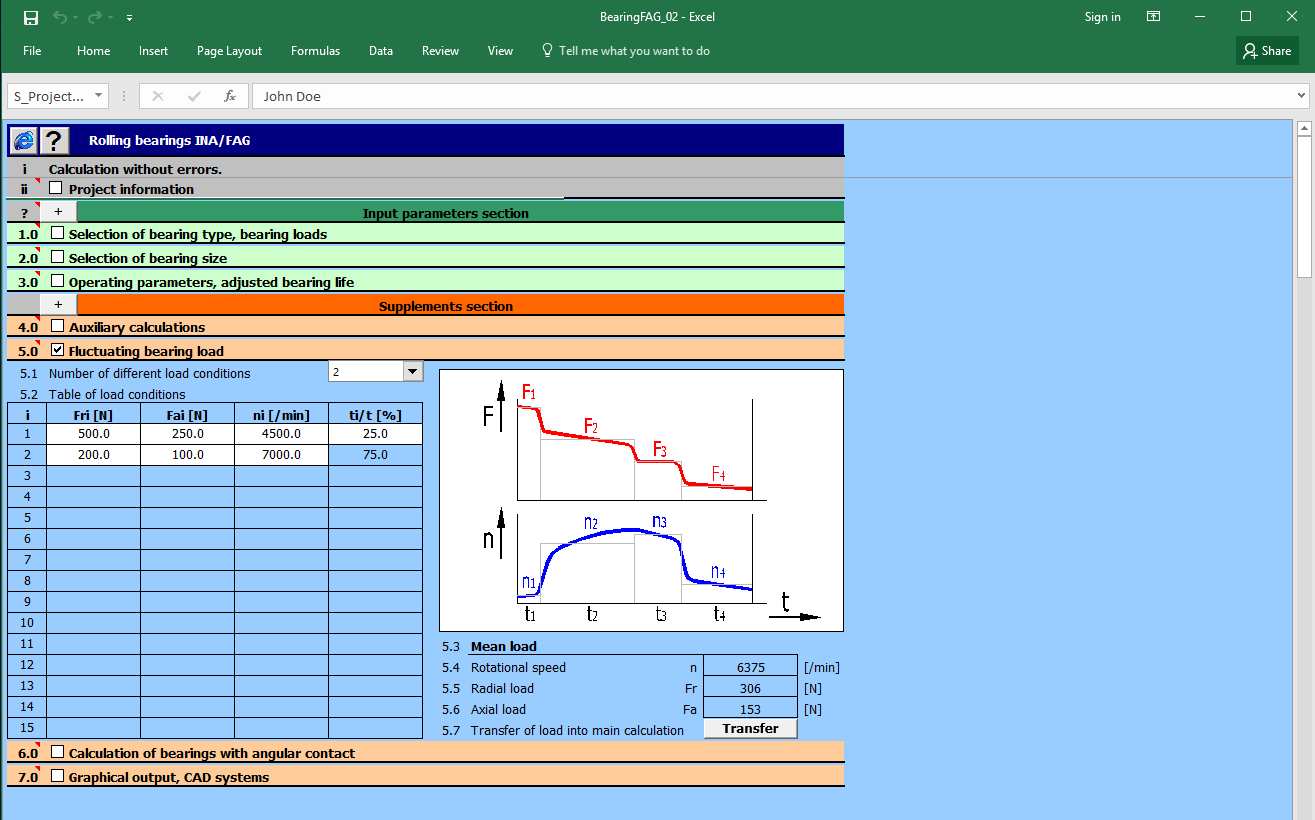Open Customize Quick Access Toolbar arrow
This screenshot has width=1315, height=820.
tap(130, 18)
